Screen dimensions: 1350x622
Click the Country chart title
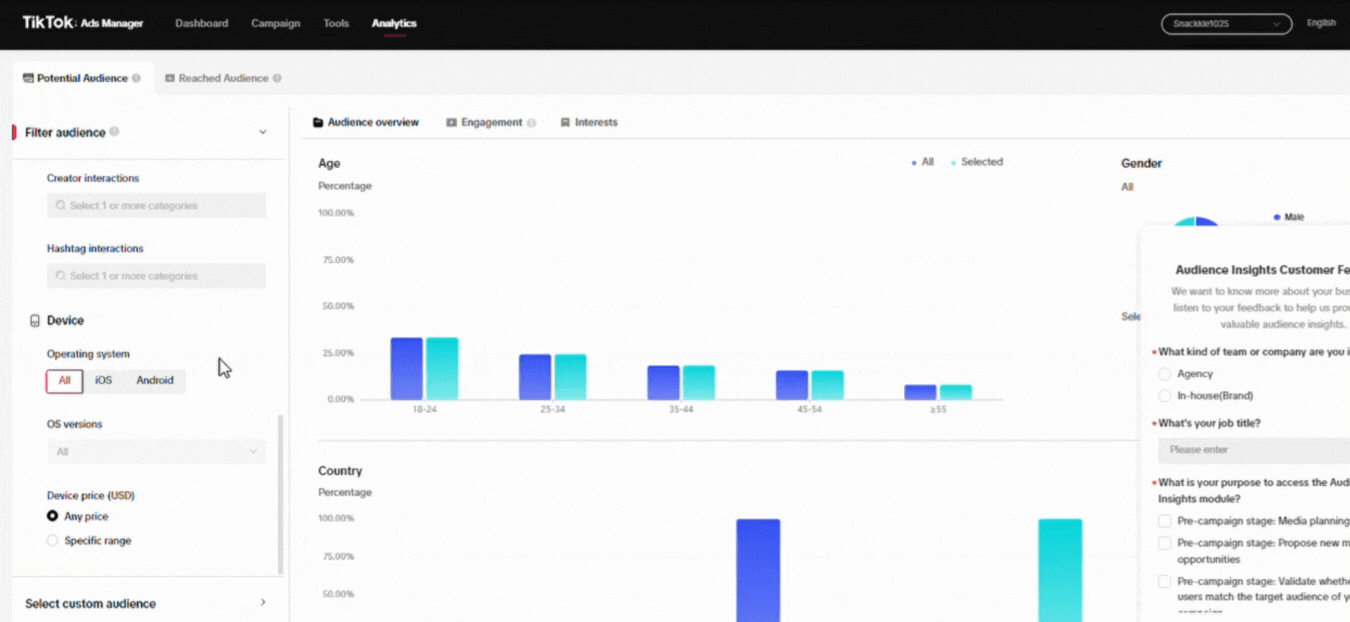340,471
